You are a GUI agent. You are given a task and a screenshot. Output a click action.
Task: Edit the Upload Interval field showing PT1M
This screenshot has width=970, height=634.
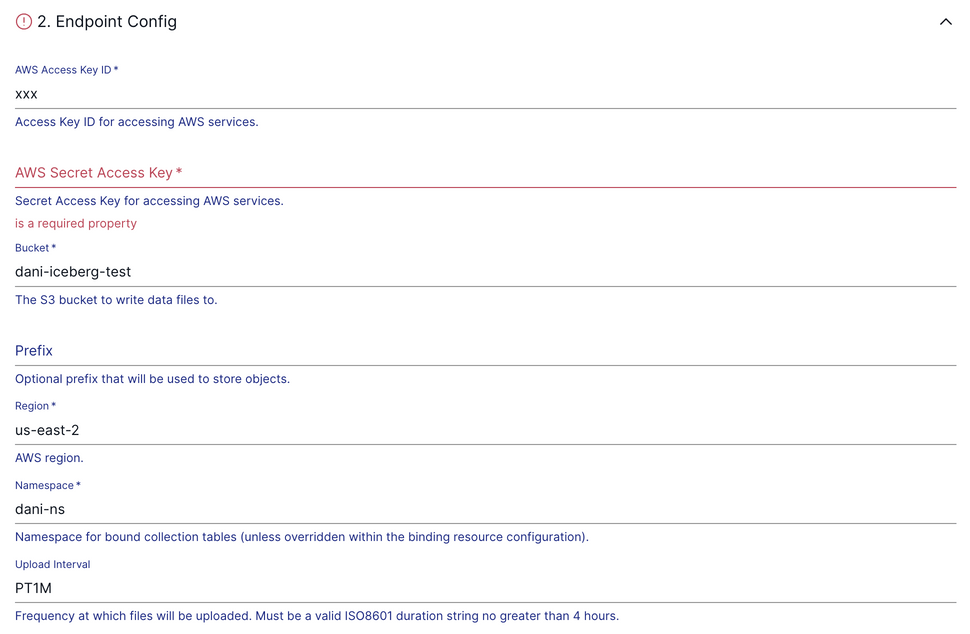tap(485, 588)
